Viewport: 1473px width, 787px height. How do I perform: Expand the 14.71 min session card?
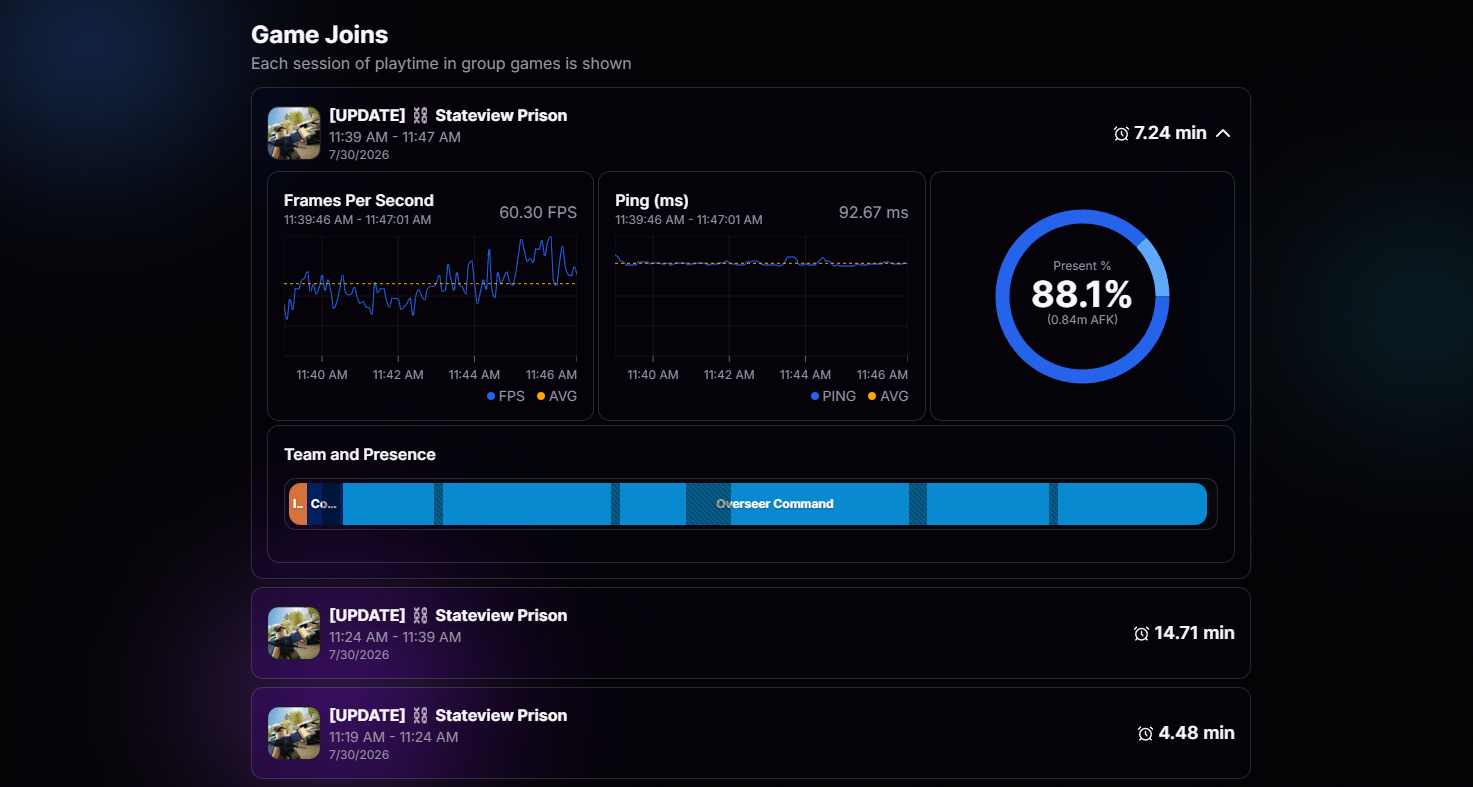point(750,633)
